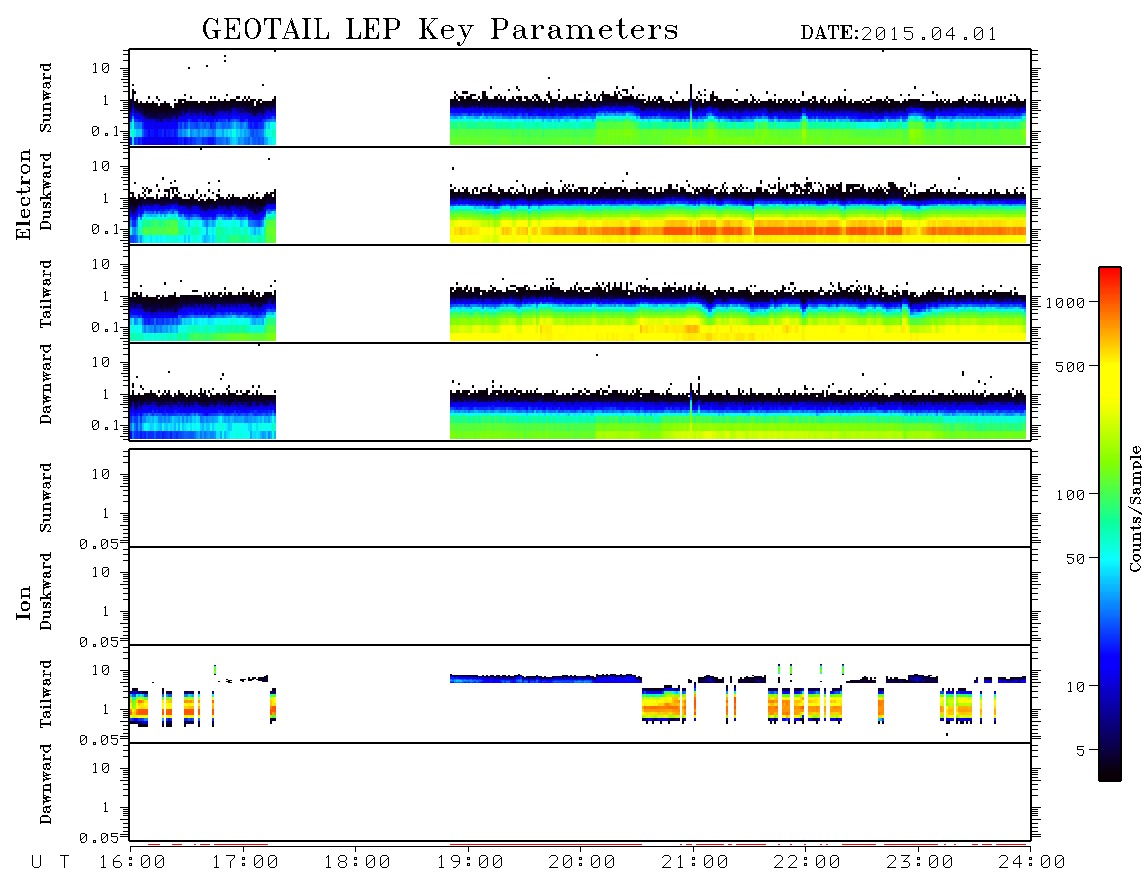1142x880 pixels.
Task: Click the '0.05' tick of Ion Dawnward panel
Action: click(x=98, y=838)
